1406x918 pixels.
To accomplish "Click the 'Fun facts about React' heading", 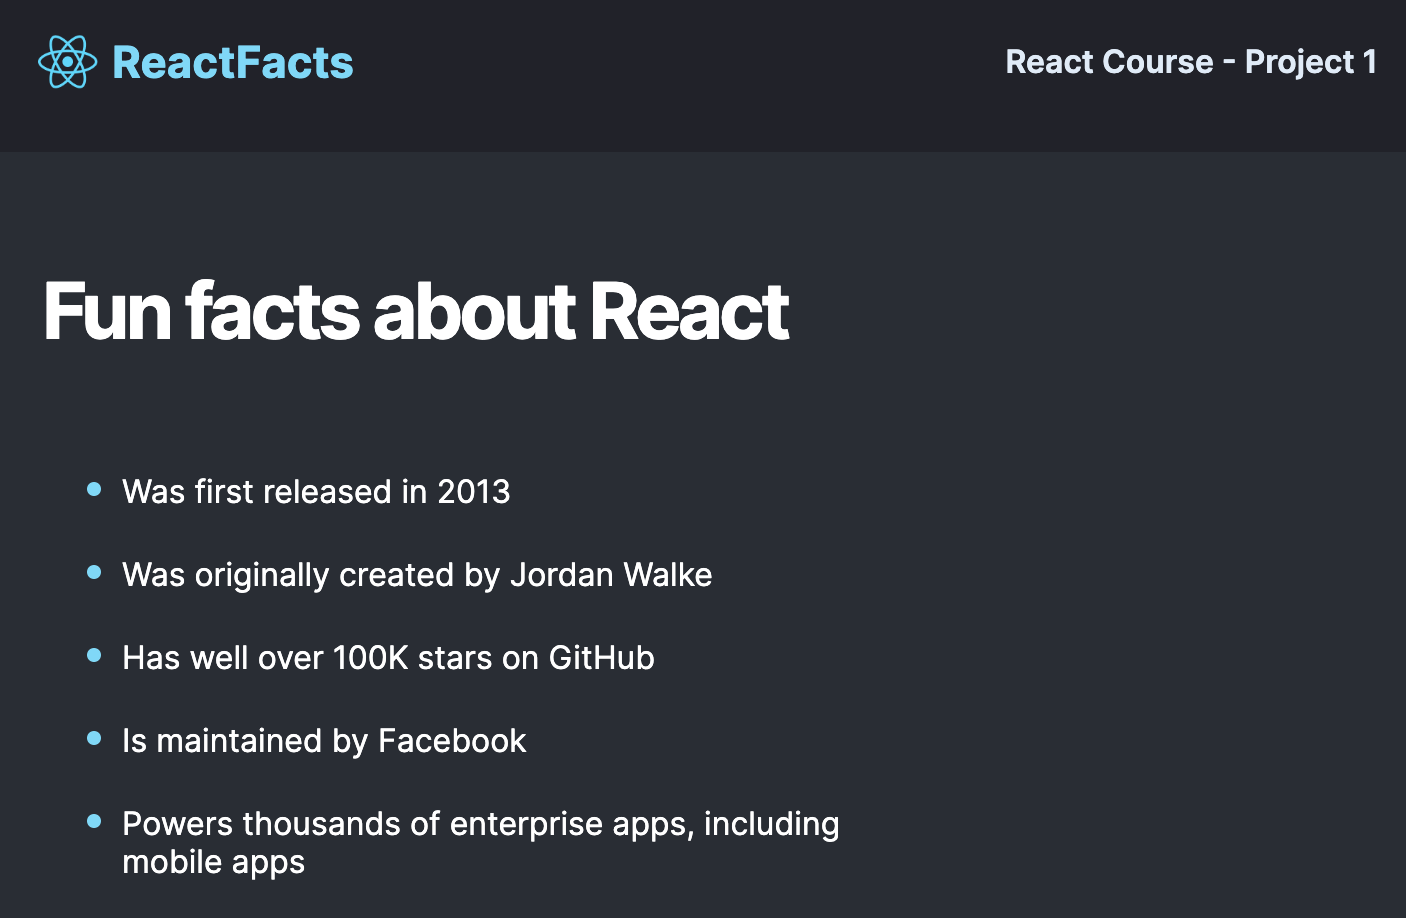I will [x=416, y=311].
